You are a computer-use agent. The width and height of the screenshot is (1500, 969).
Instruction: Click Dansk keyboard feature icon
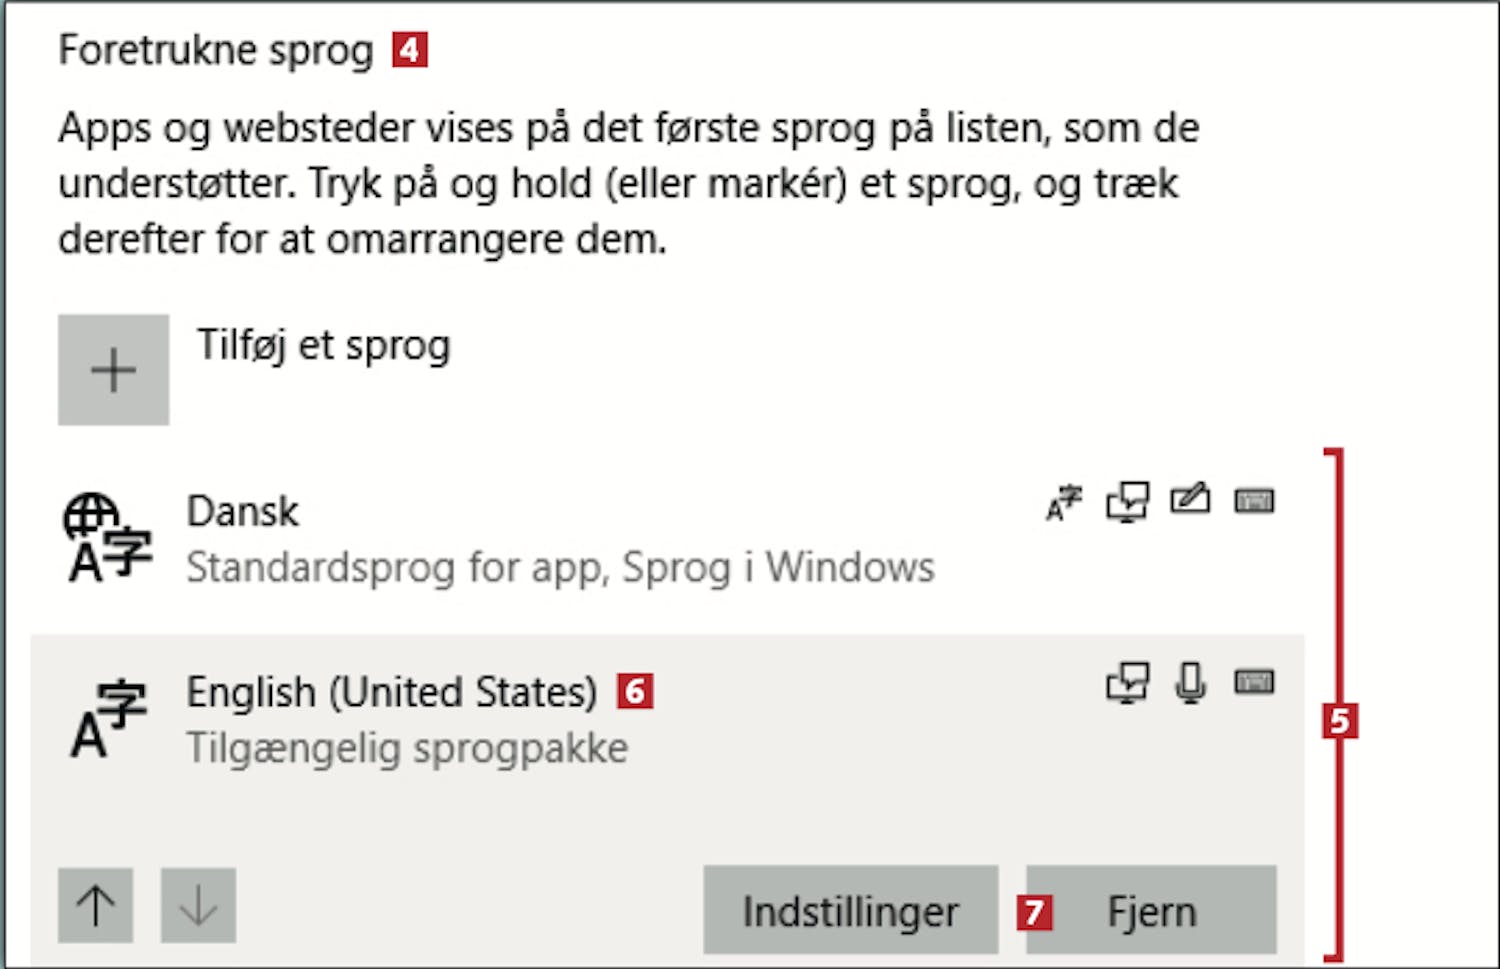click(1254, 501)
